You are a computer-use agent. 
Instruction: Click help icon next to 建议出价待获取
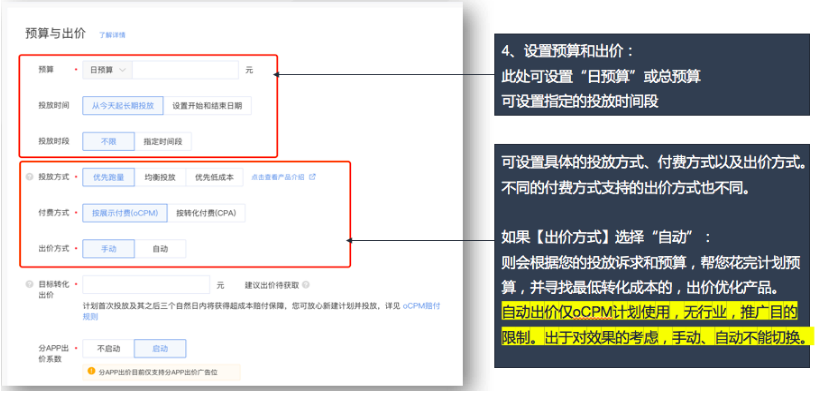pyautogui.click(x=305, y=285)
